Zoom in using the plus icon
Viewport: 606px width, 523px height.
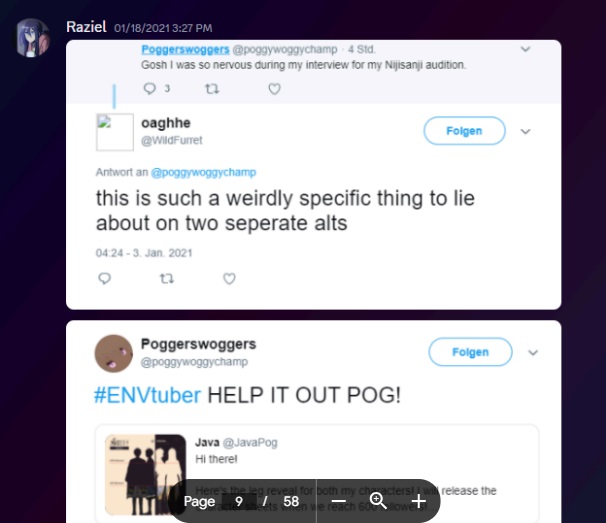point(419,501)
